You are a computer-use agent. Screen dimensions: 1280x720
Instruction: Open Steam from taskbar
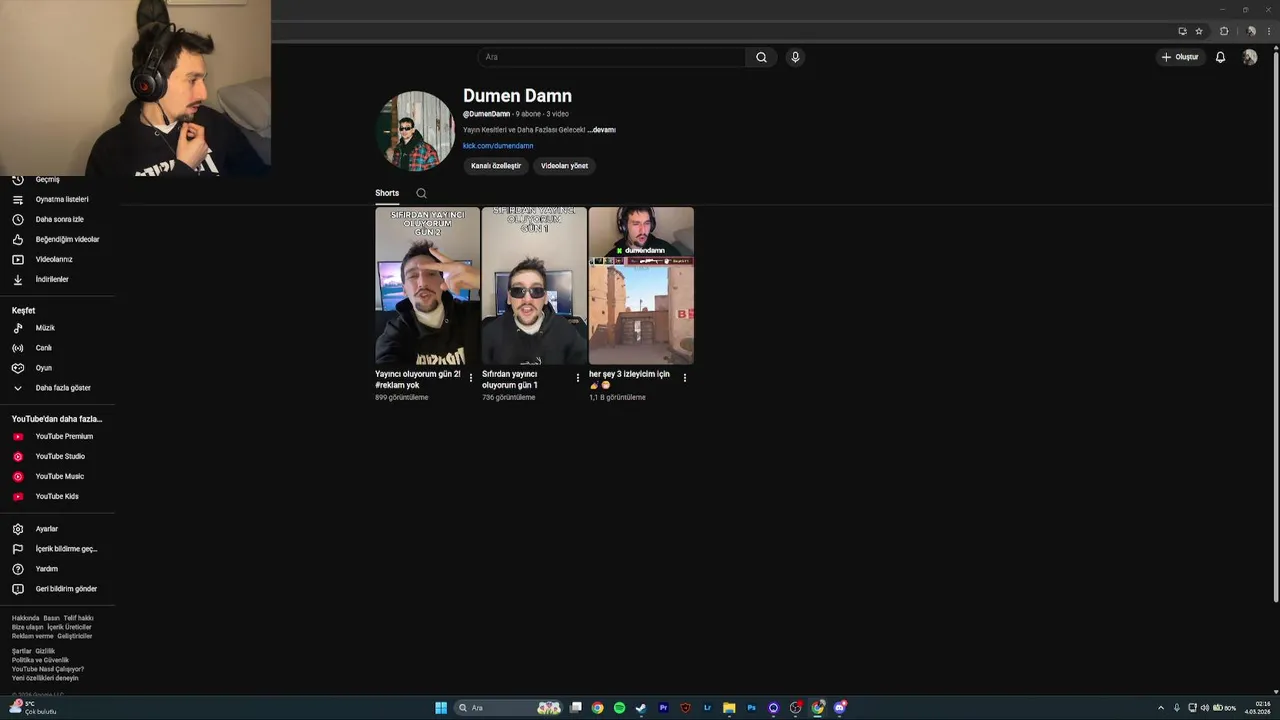tap(641, 708)
